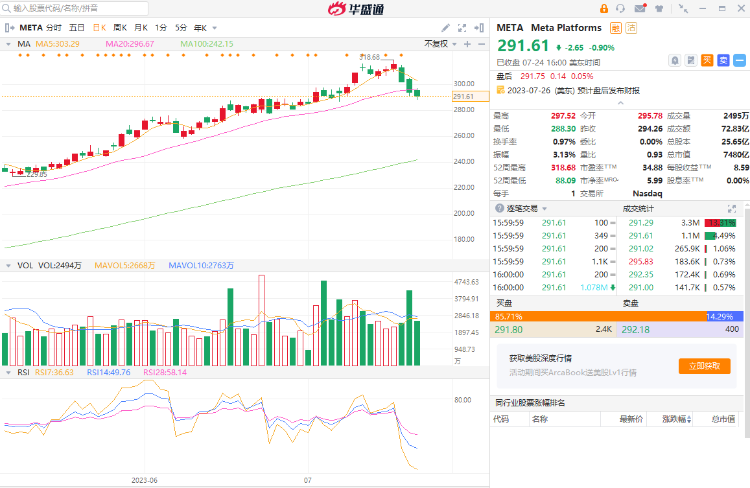
Task: Click the orange 买 buy button
Action: click(707, 60)
